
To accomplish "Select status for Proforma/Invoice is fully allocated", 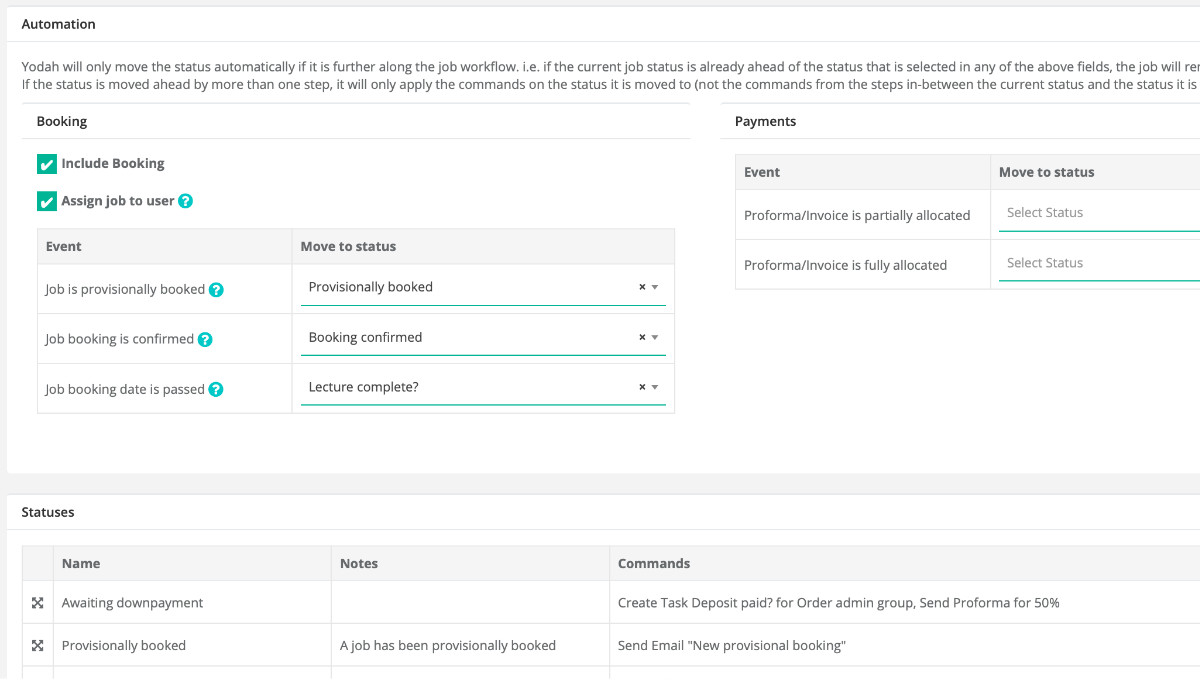I will (x=1097, y=263).
